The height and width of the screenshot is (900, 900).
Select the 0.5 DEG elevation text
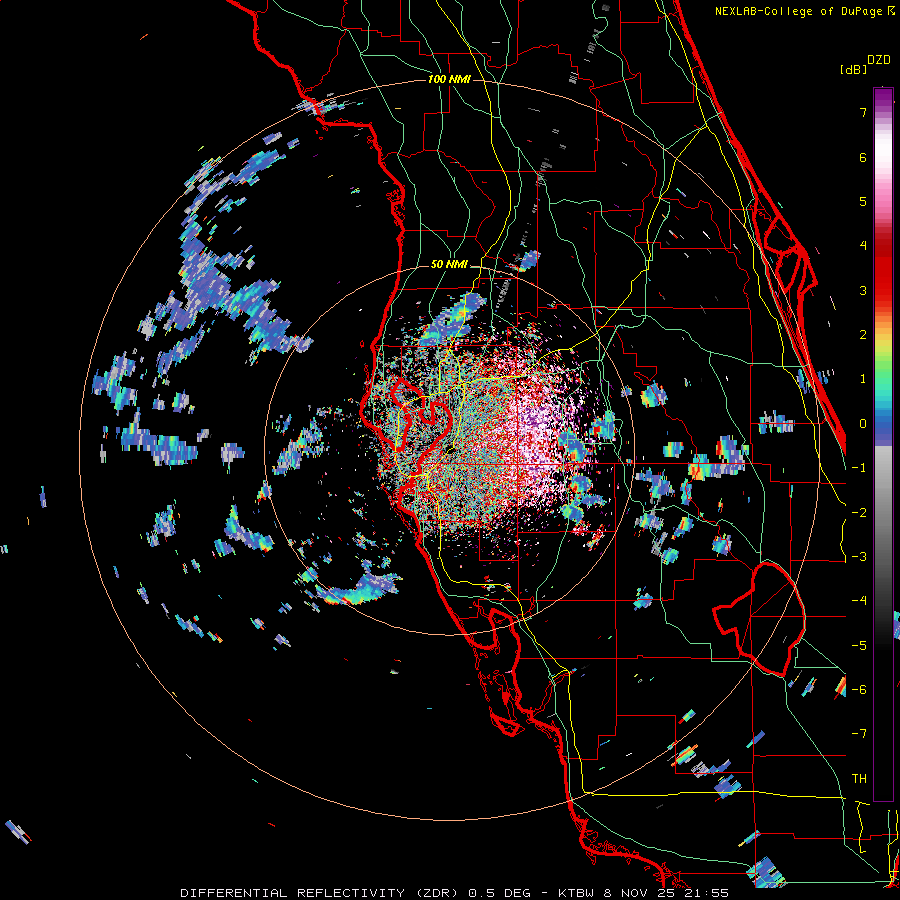click(x=502, y=893)
